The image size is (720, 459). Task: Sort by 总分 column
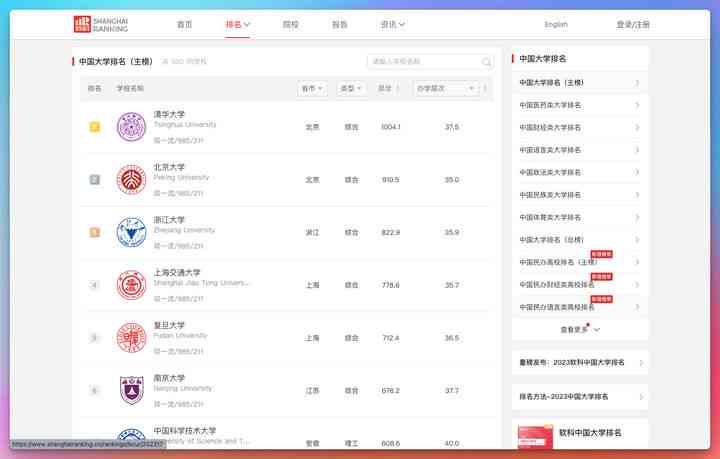coord(388,88)
